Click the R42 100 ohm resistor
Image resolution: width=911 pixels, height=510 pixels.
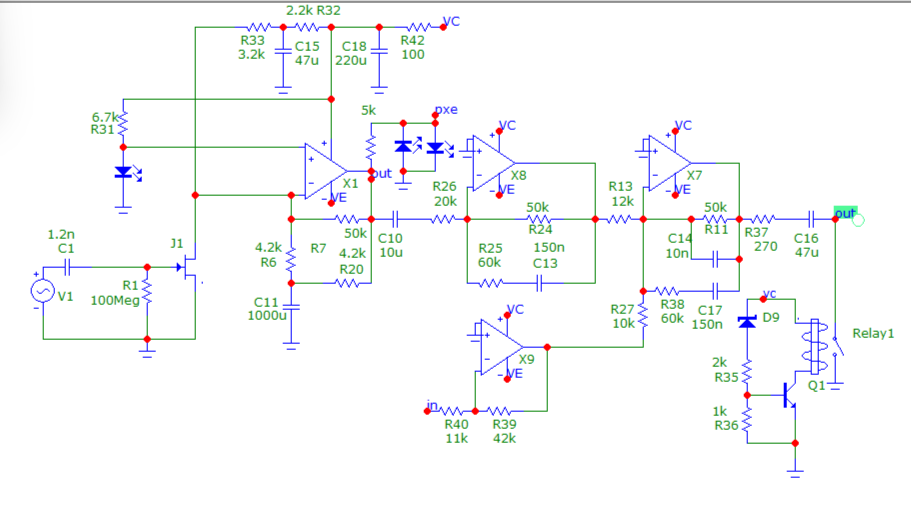[x=419, y=27]
